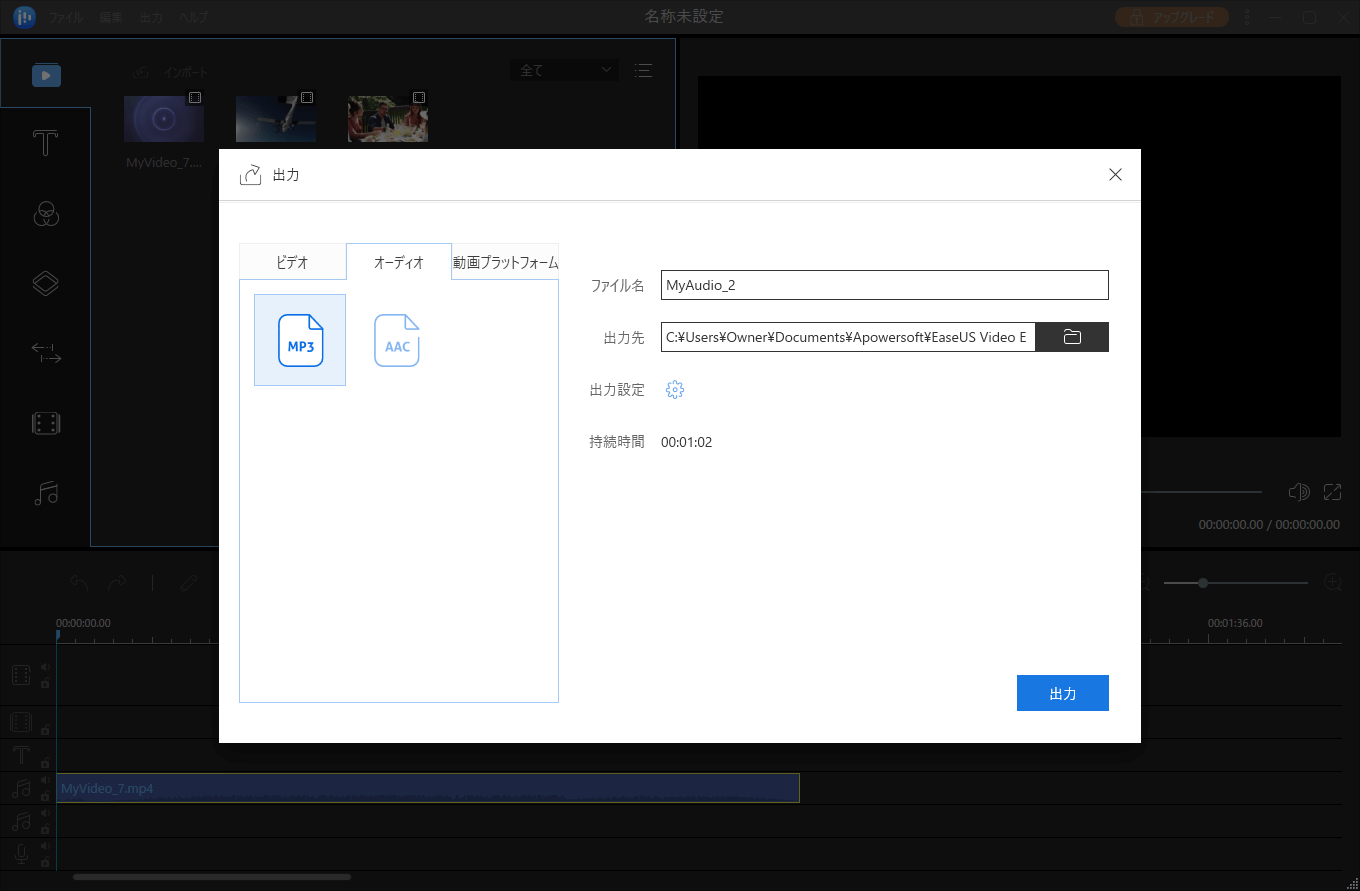Close the 出力 export dialog
1360x891 pixels.
(1116, 175)
